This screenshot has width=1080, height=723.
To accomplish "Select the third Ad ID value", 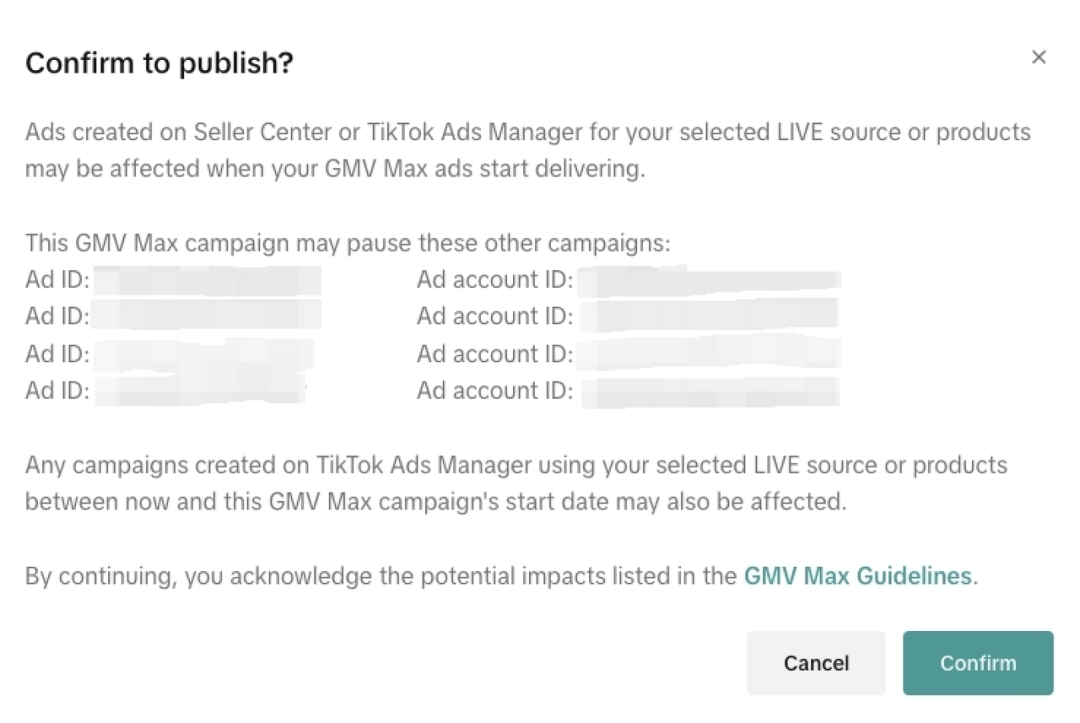I will (205, 354).
